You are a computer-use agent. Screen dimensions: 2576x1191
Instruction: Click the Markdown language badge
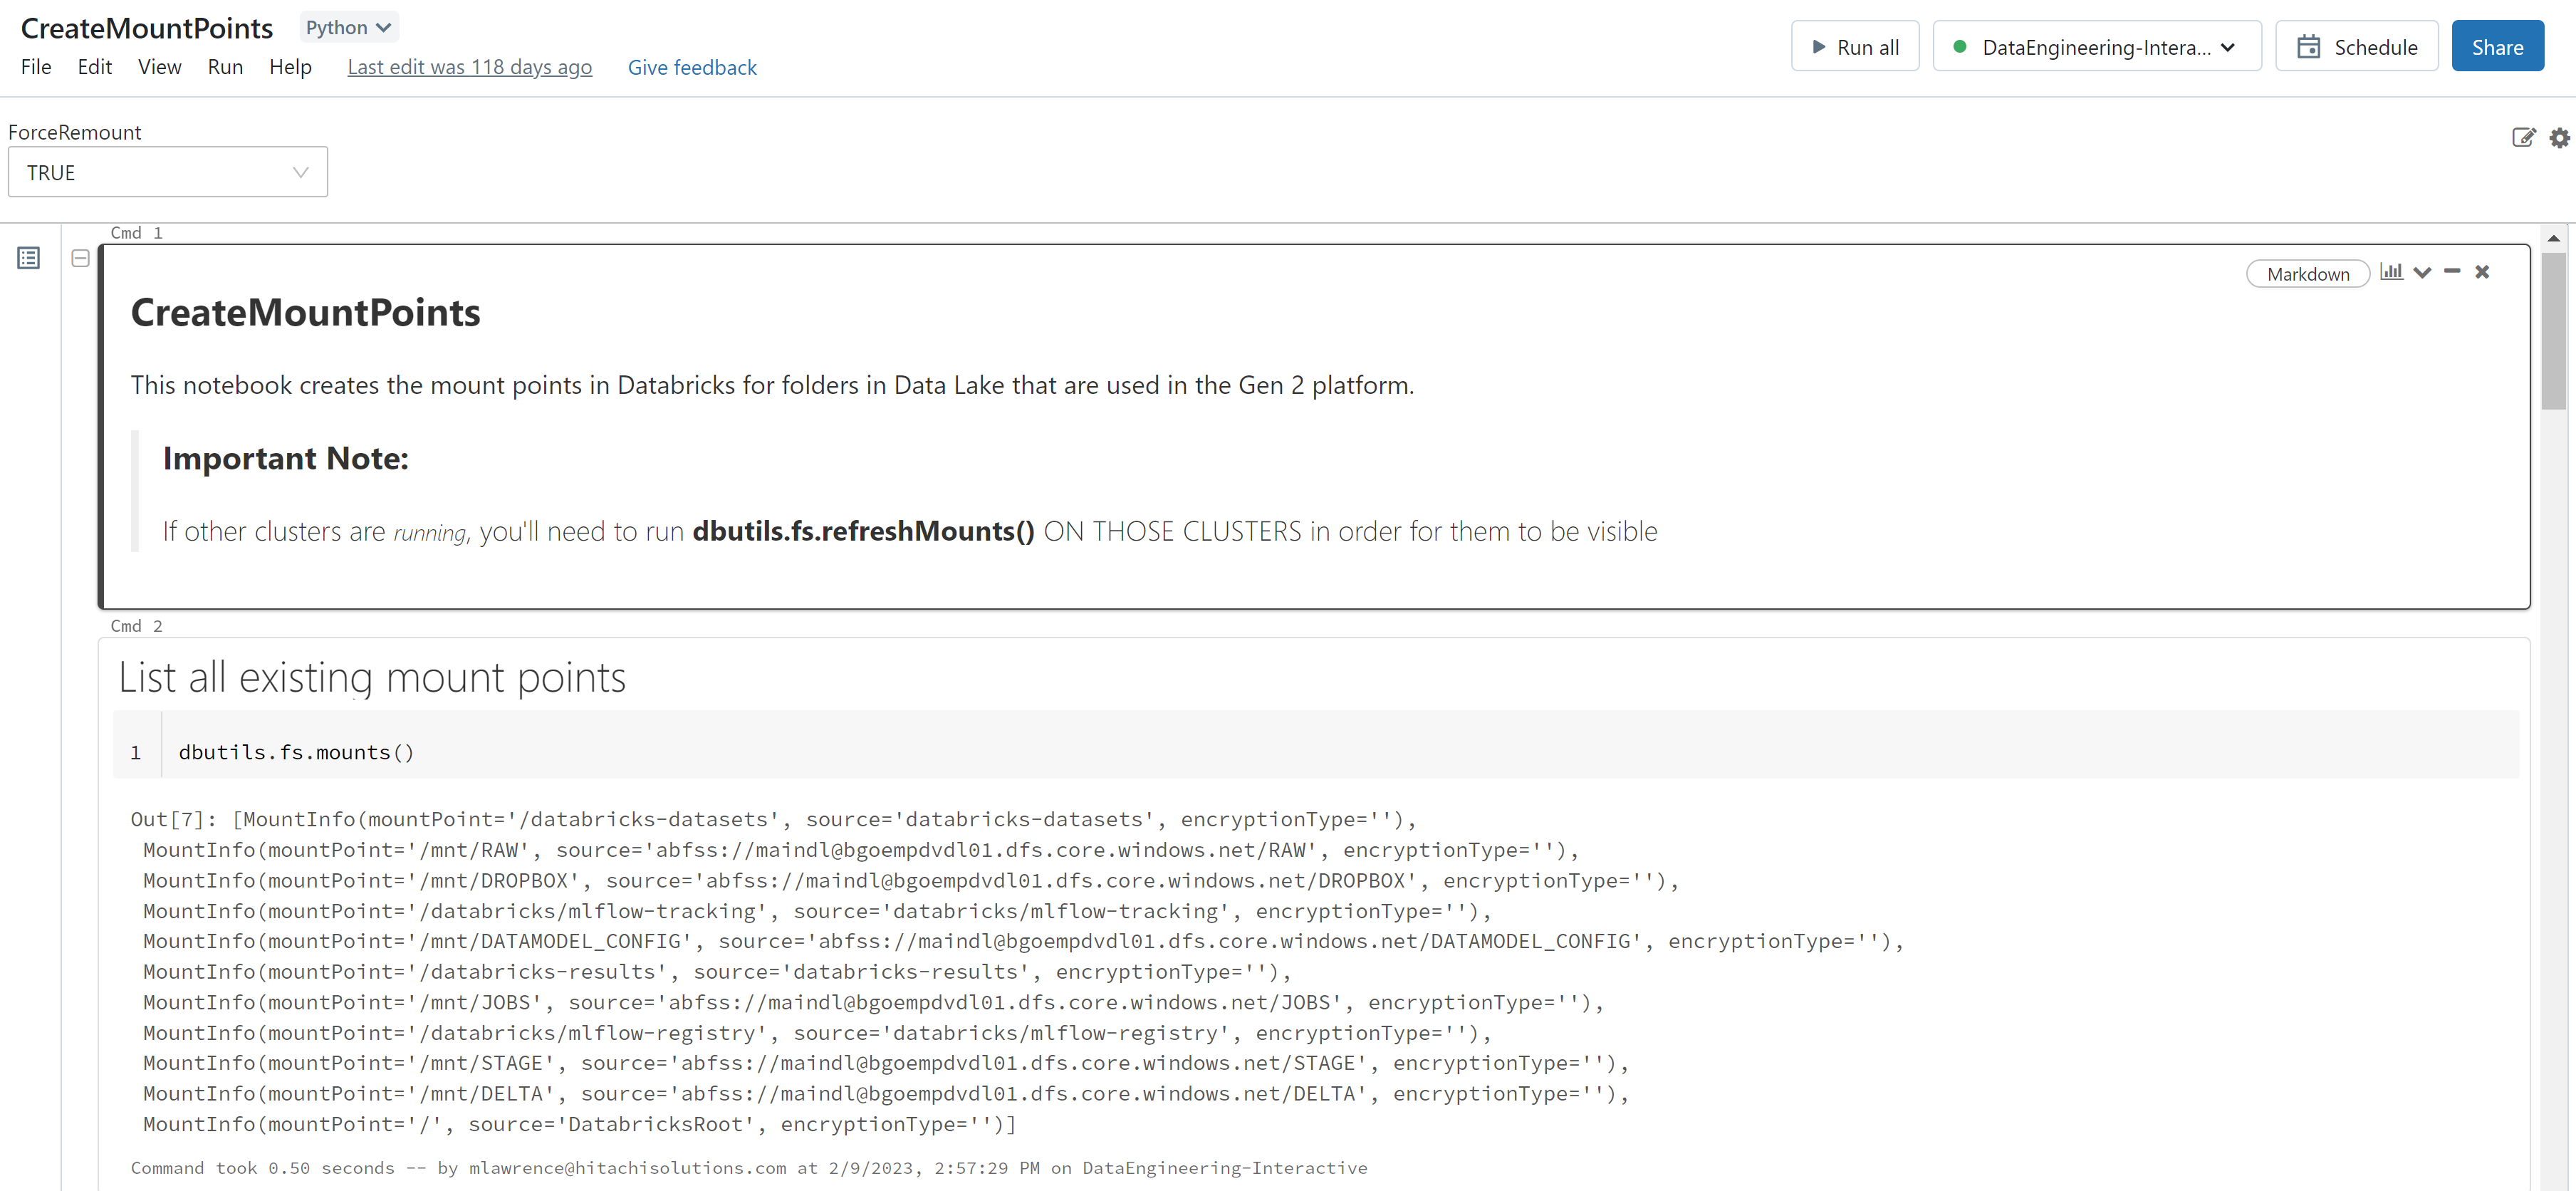tap(2308, 274)
